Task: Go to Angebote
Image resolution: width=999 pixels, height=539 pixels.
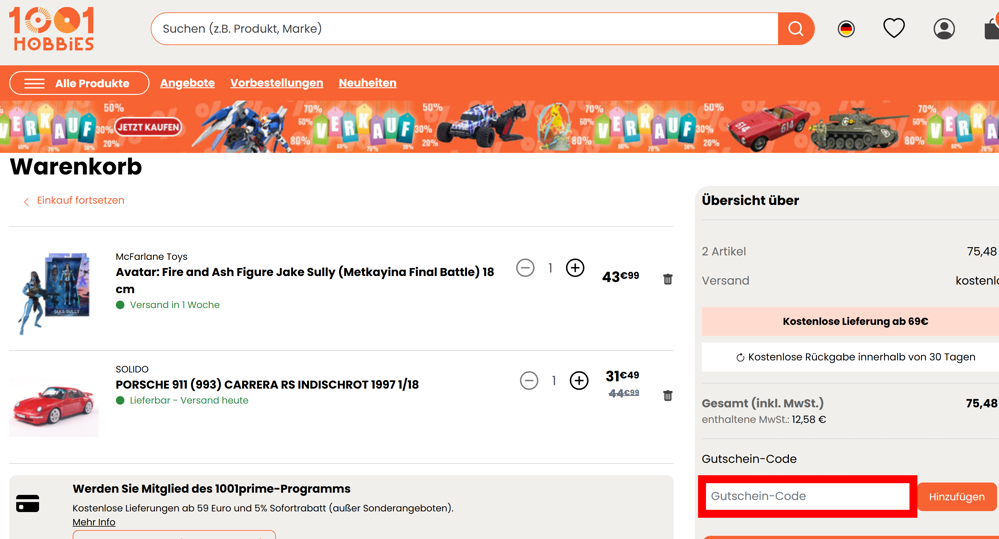Action: click(x=187, y=83)
